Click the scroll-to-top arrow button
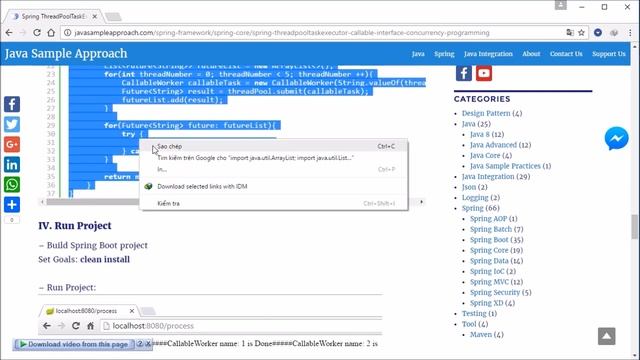 point(607,336)
